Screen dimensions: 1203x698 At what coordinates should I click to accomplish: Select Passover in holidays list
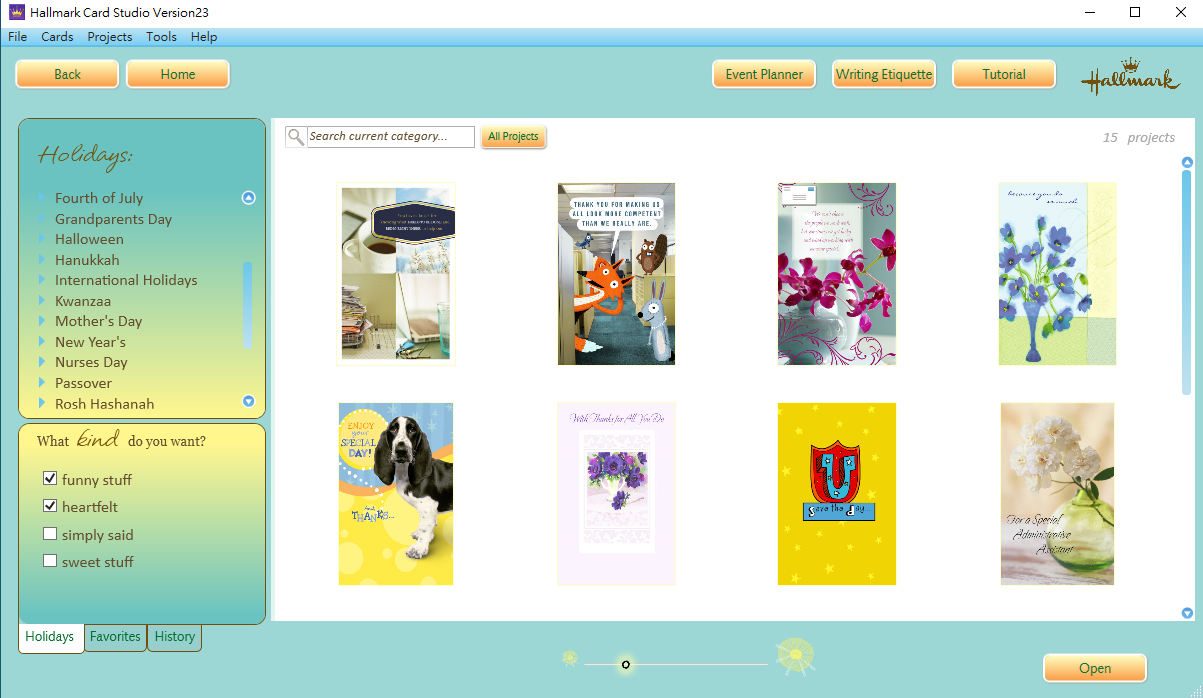click(x=83, y=383)
